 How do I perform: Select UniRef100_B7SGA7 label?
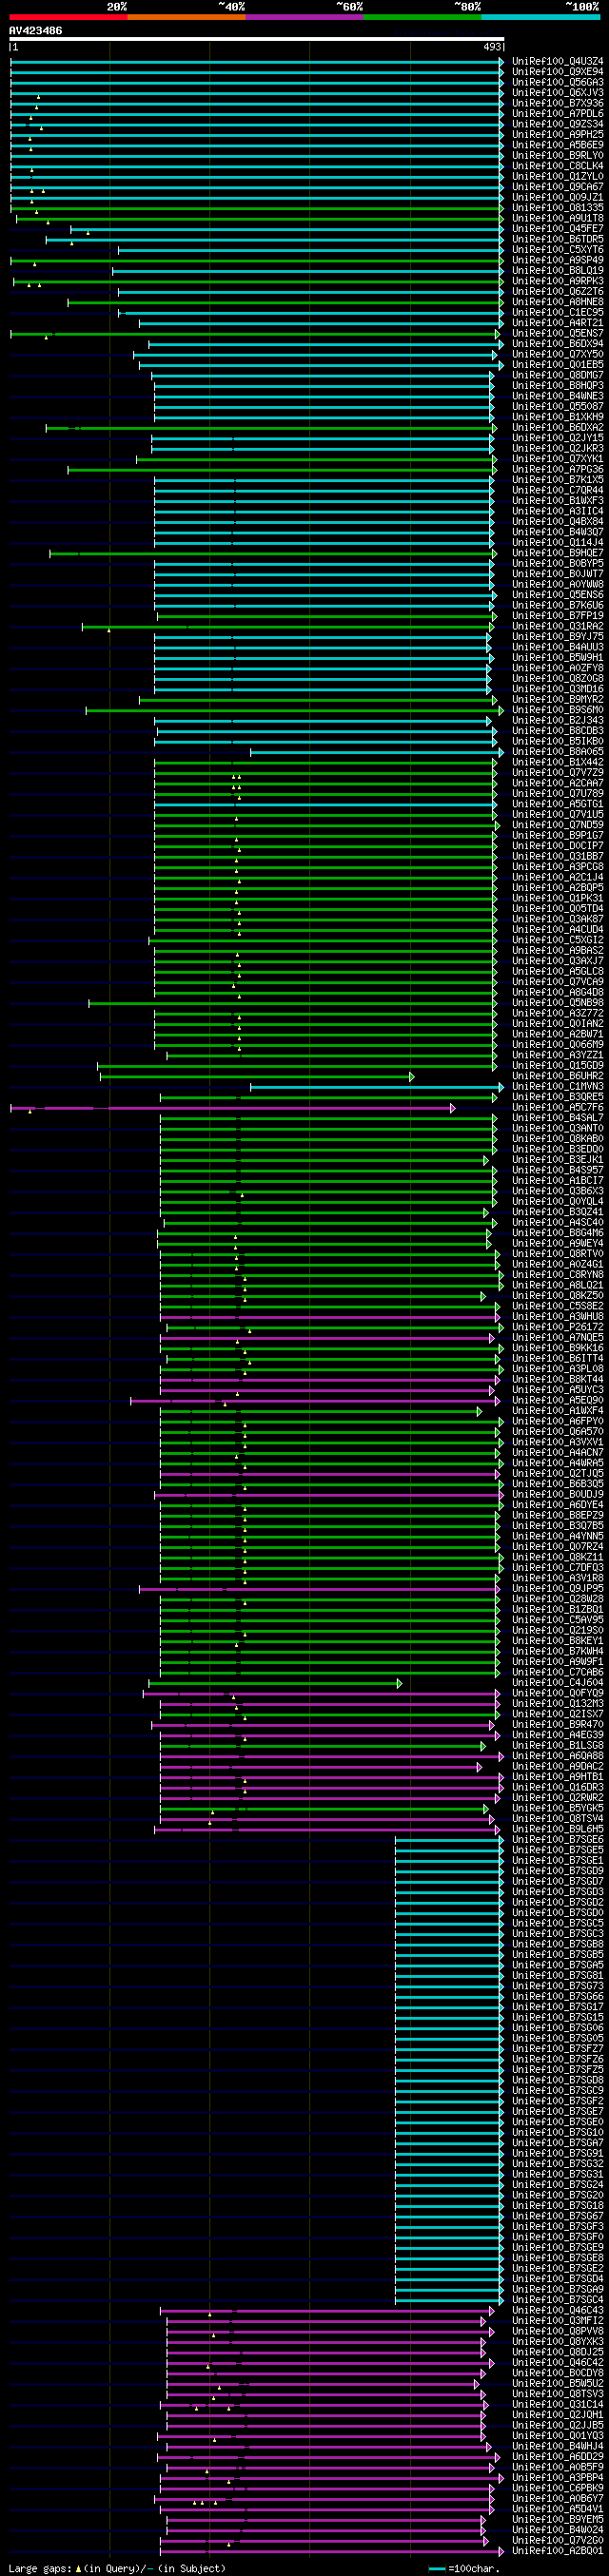pyautogui.click(x=557, y=2143)
